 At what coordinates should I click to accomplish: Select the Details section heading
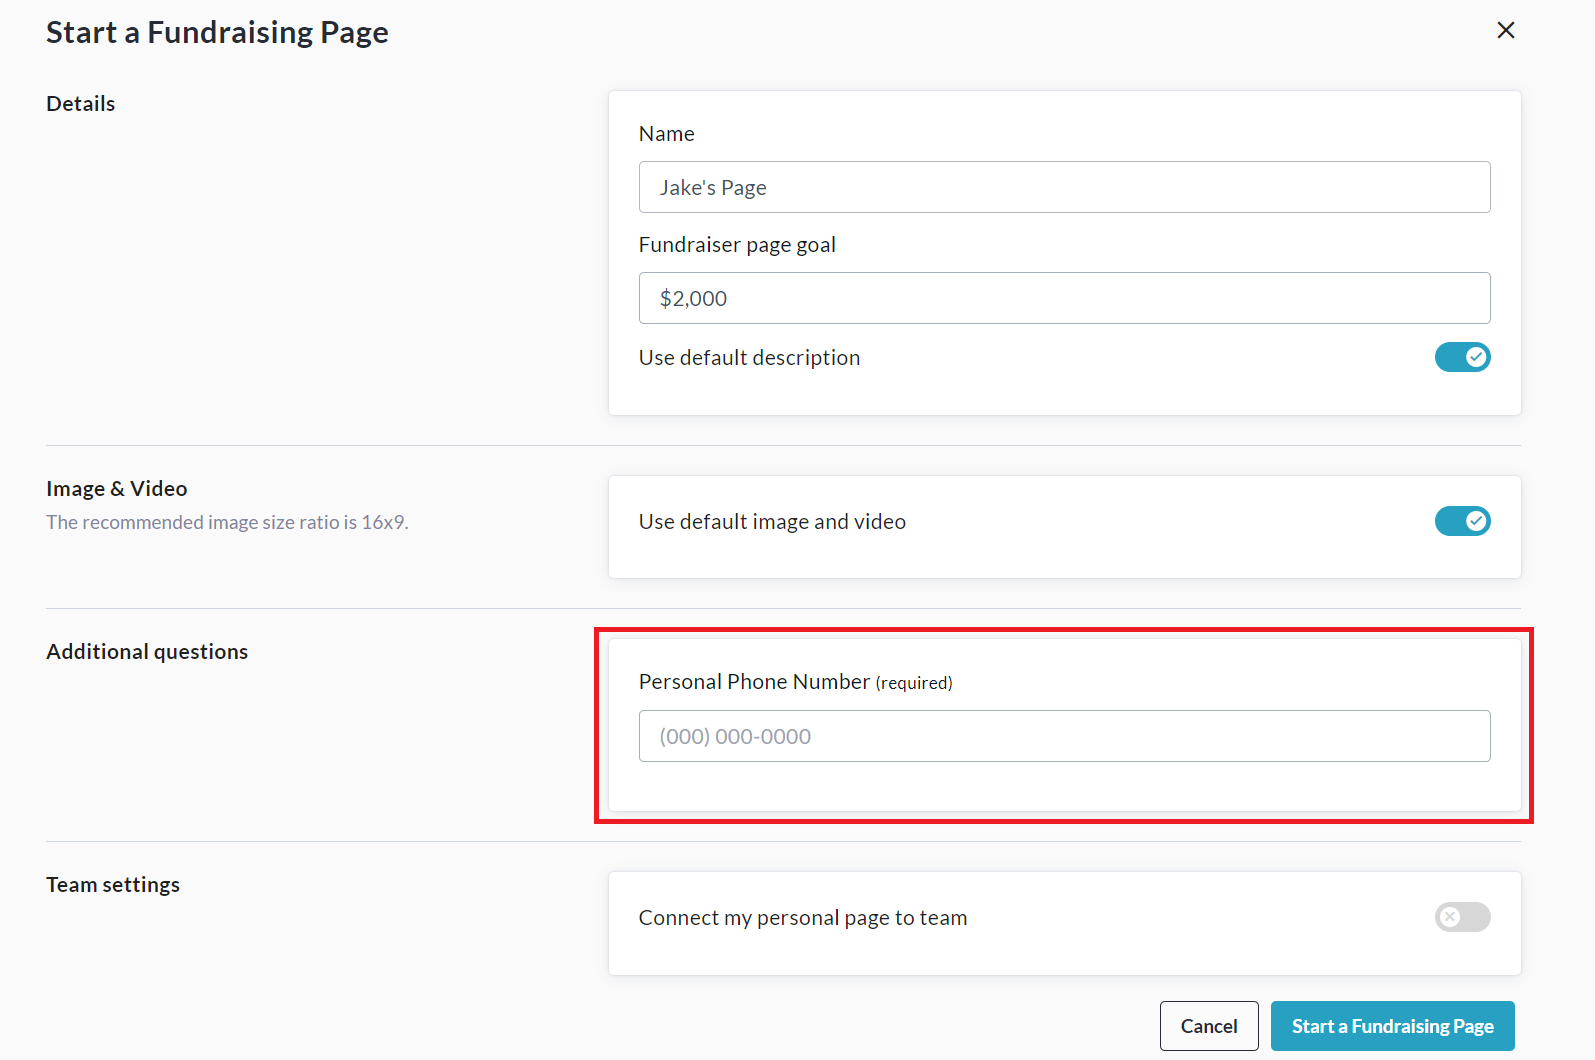click(x=81, y=104)
